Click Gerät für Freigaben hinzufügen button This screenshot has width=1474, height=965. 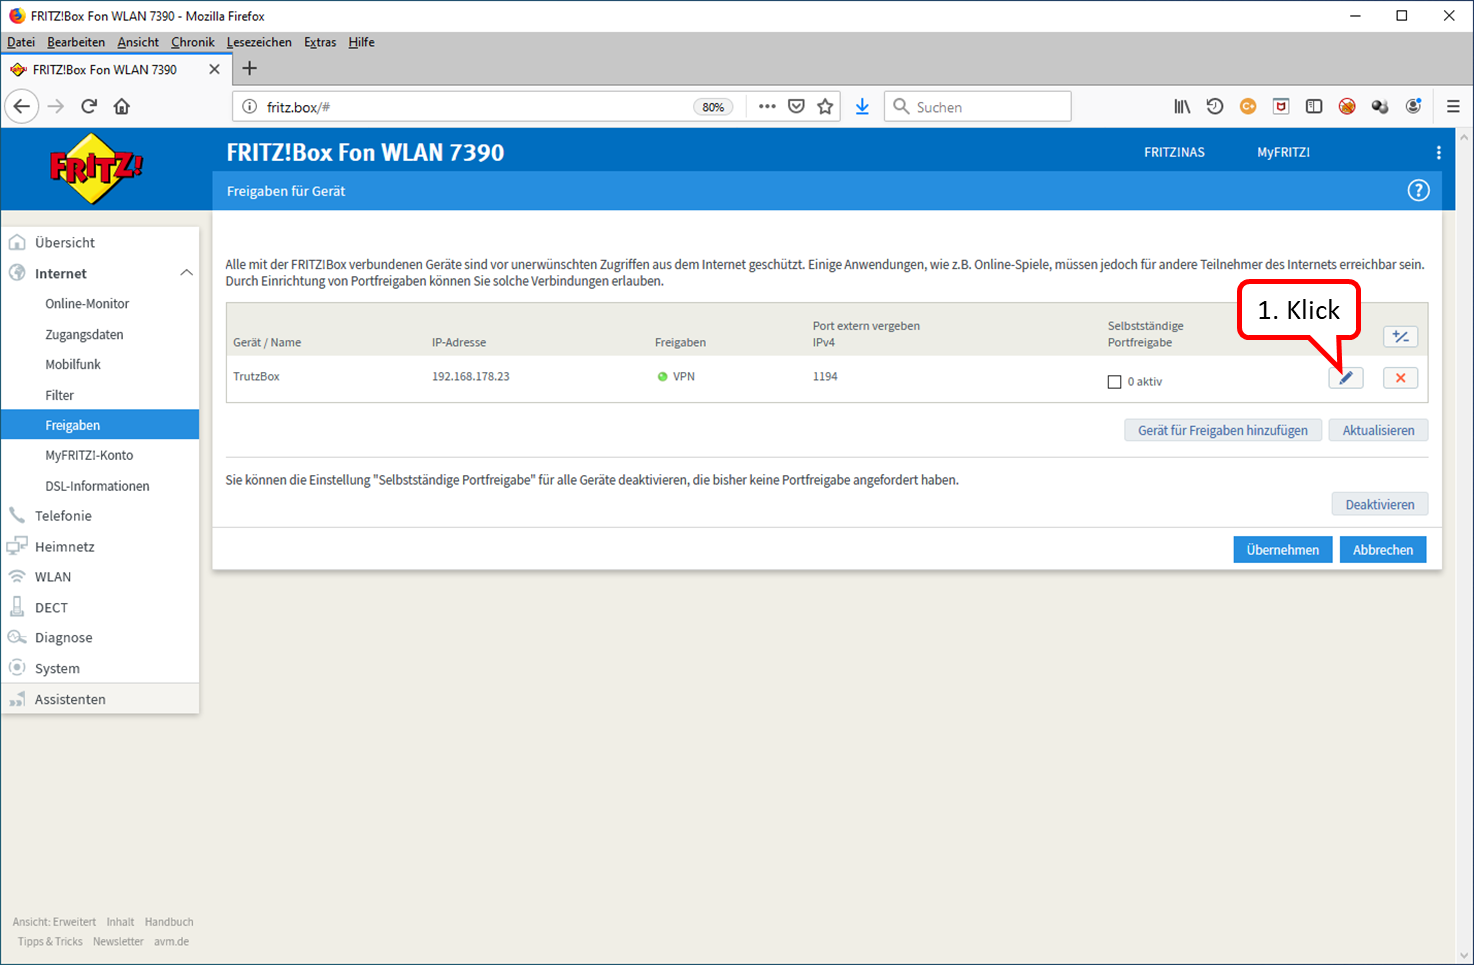point(1223,430)
